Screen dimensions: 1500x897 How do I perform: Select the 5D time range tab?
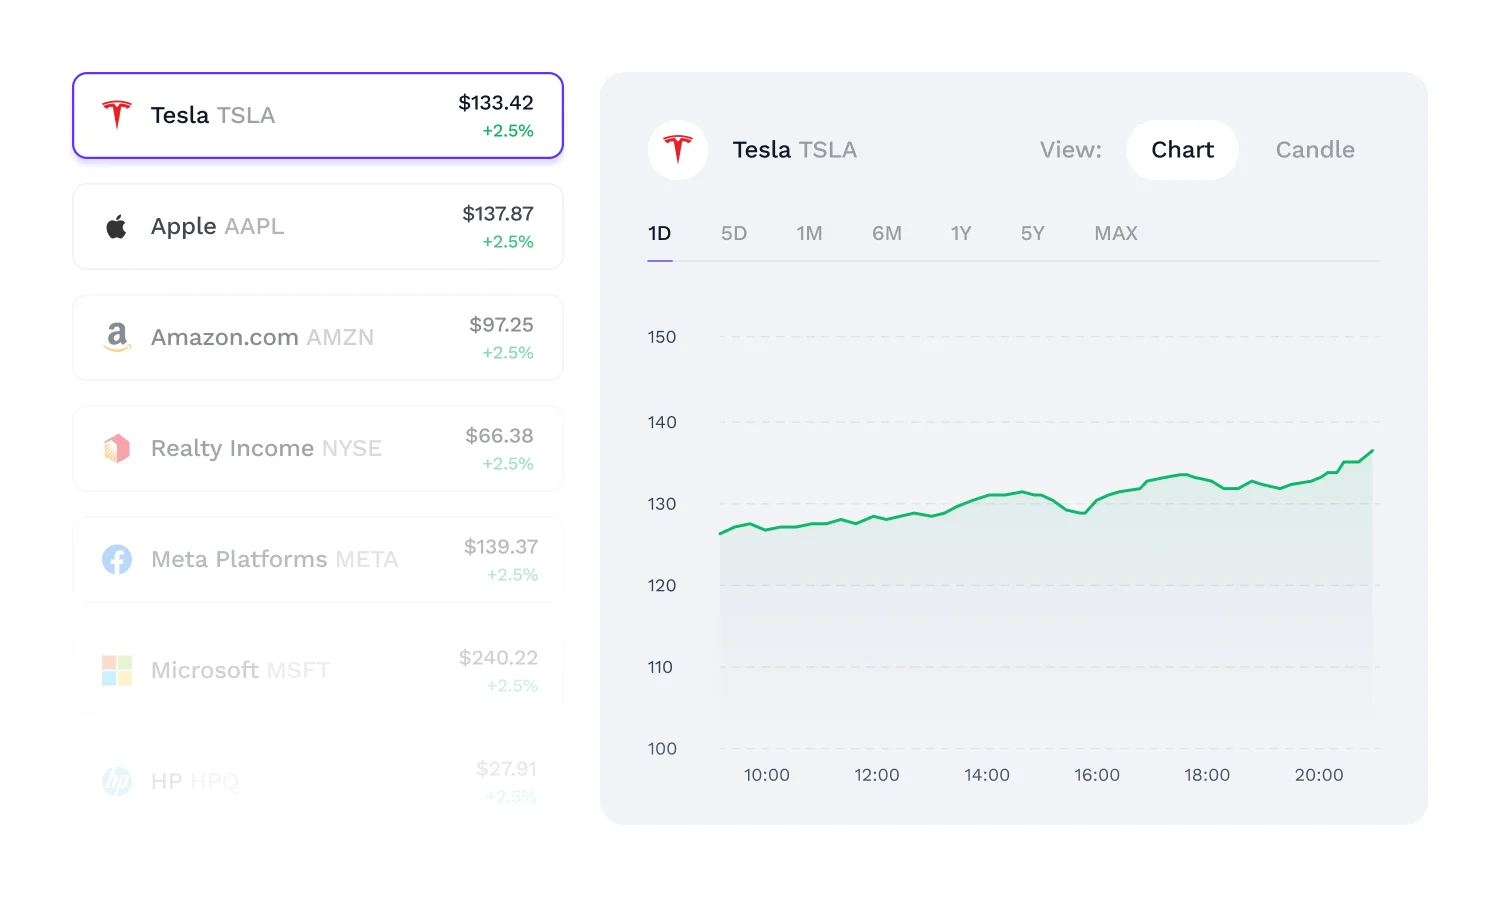734,234
